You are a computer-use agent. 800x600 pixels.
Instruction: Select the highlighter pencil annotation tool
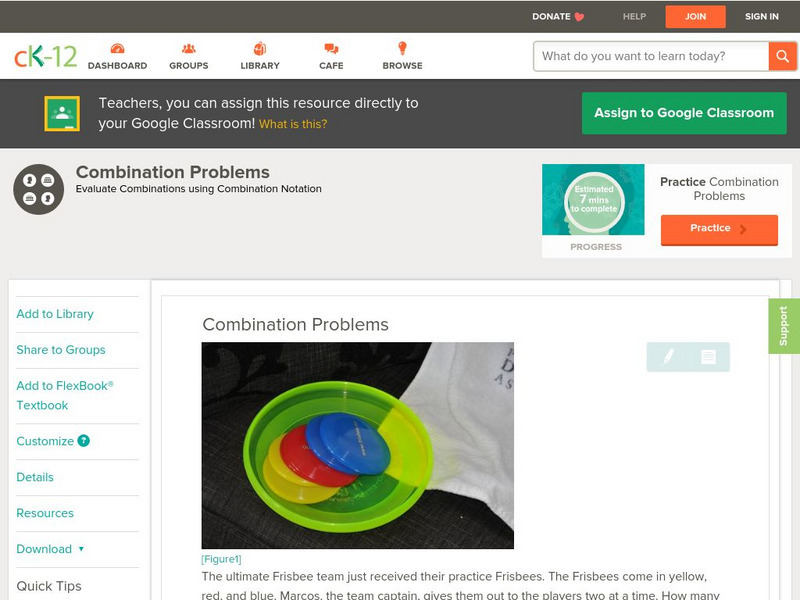[668, 356]
